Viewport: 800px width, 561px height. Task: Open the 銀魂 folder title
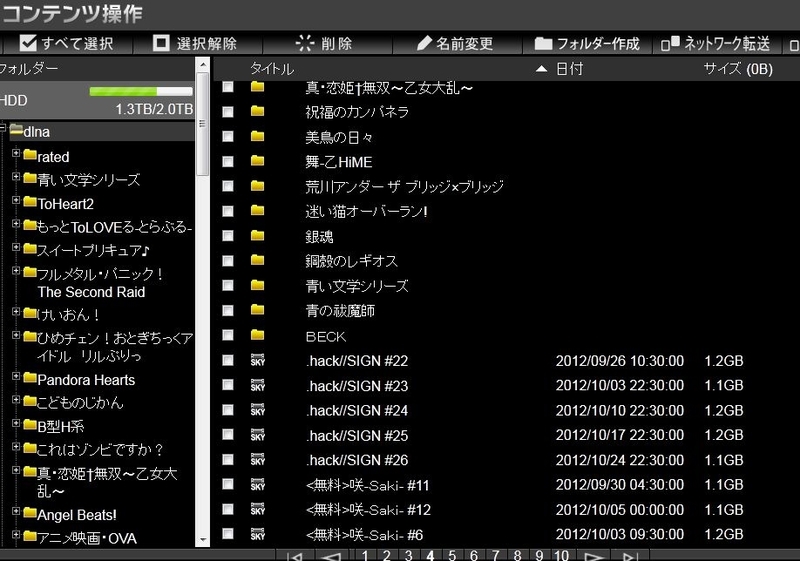pyautogui.click(x=319, y=236)
